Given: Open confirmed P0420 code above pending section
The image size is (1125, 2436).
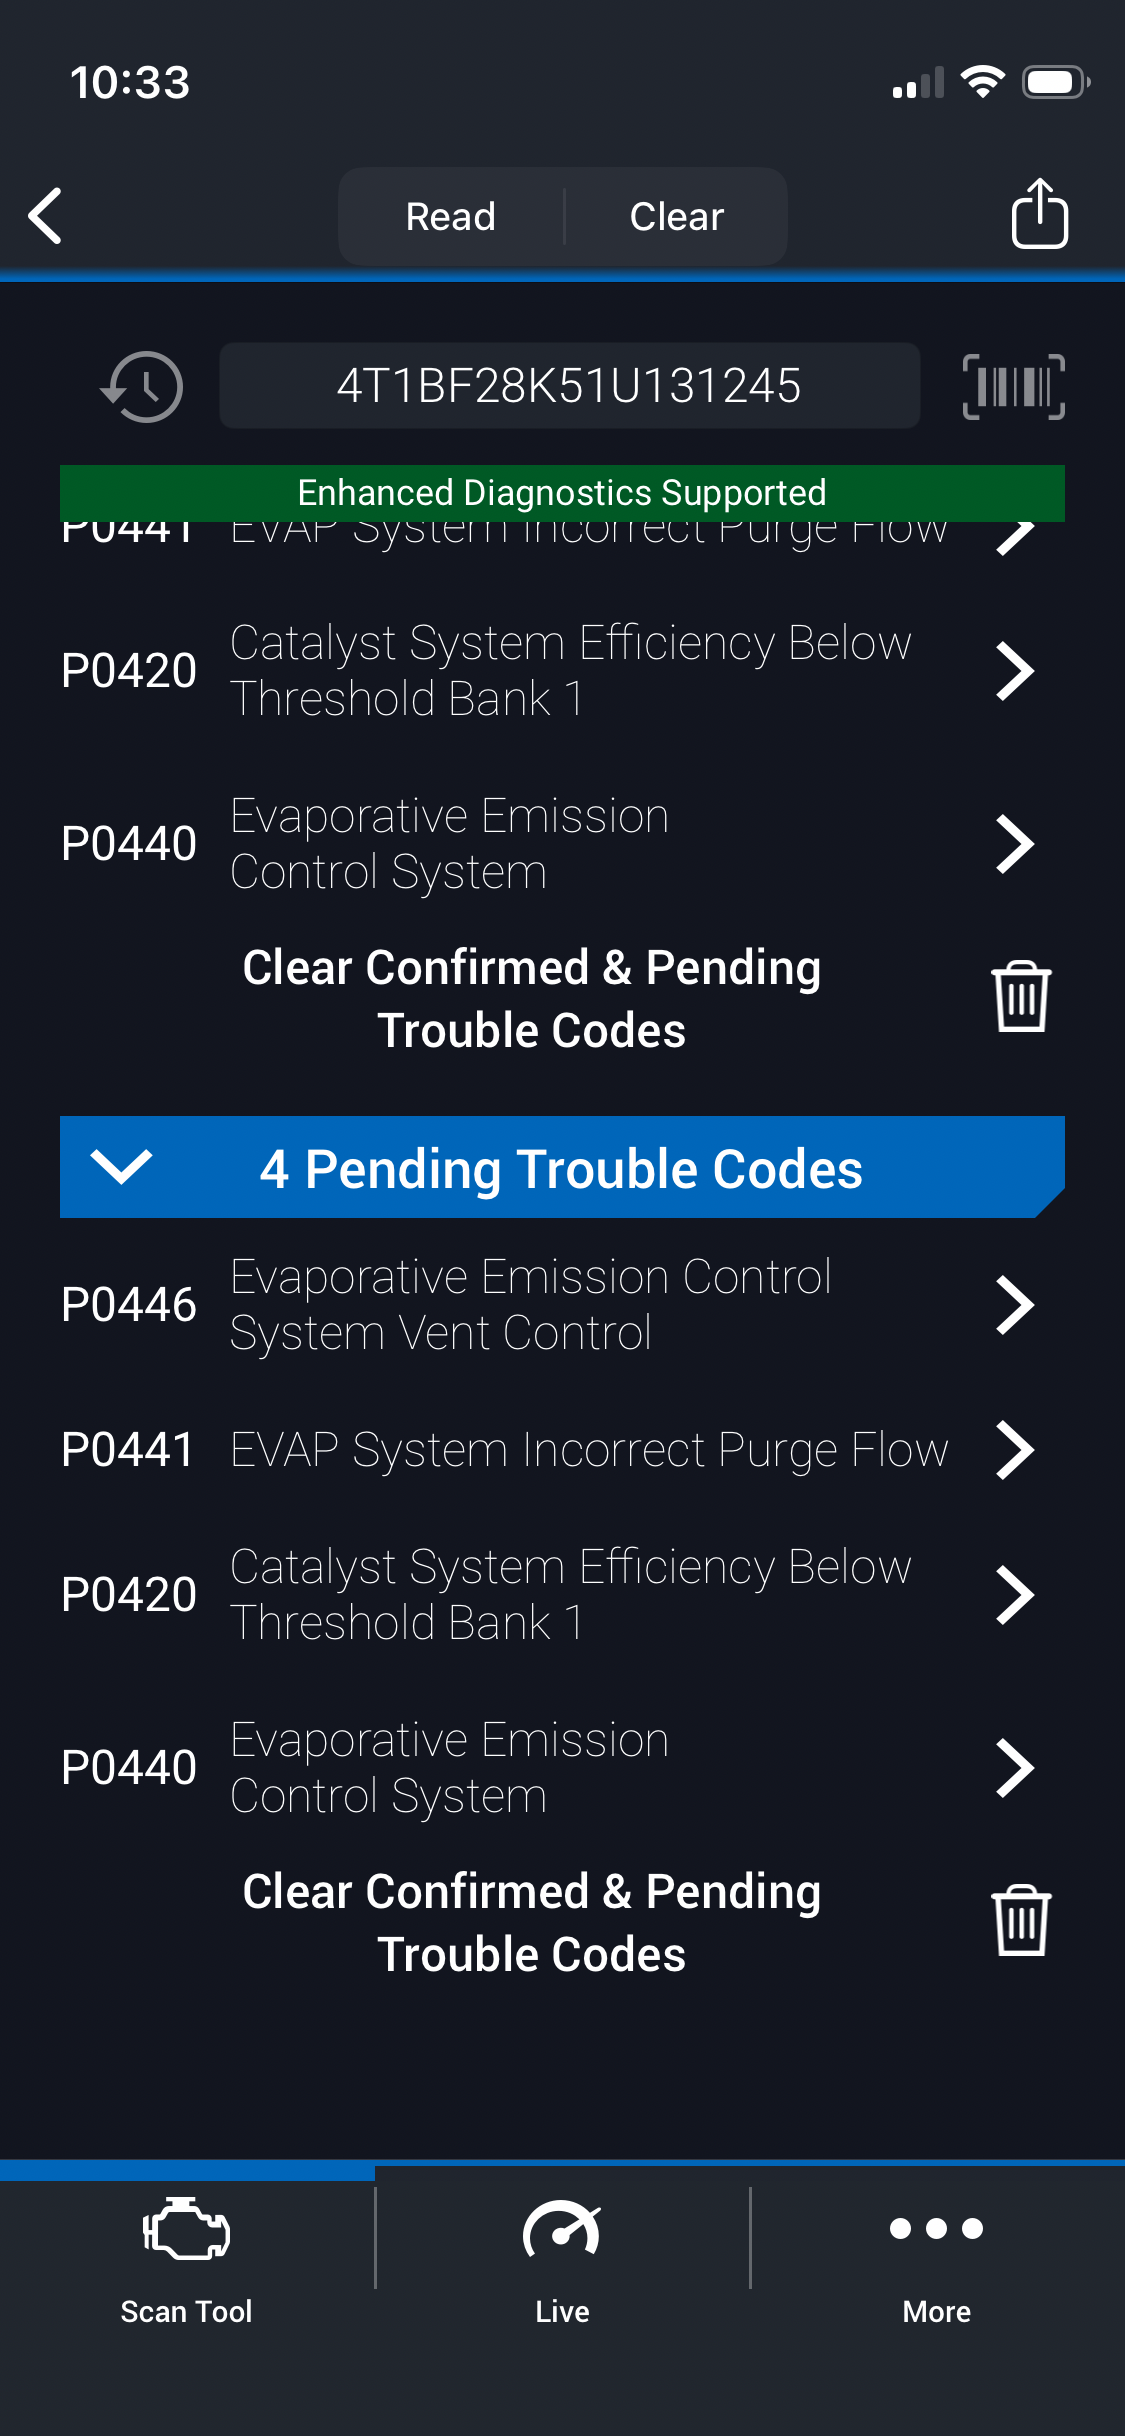Looking at the screenshot, I should 1014,671.
